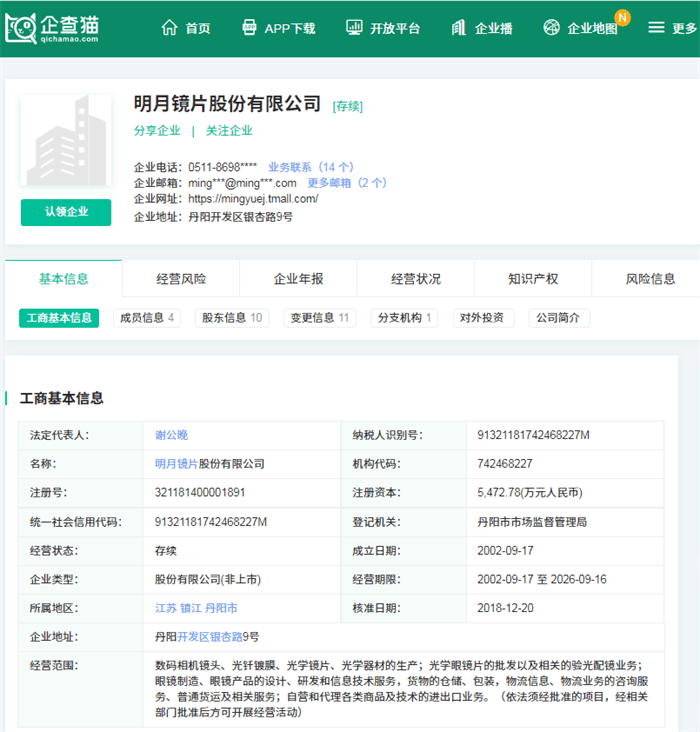Click 镇江 region link

click(191, 608)
